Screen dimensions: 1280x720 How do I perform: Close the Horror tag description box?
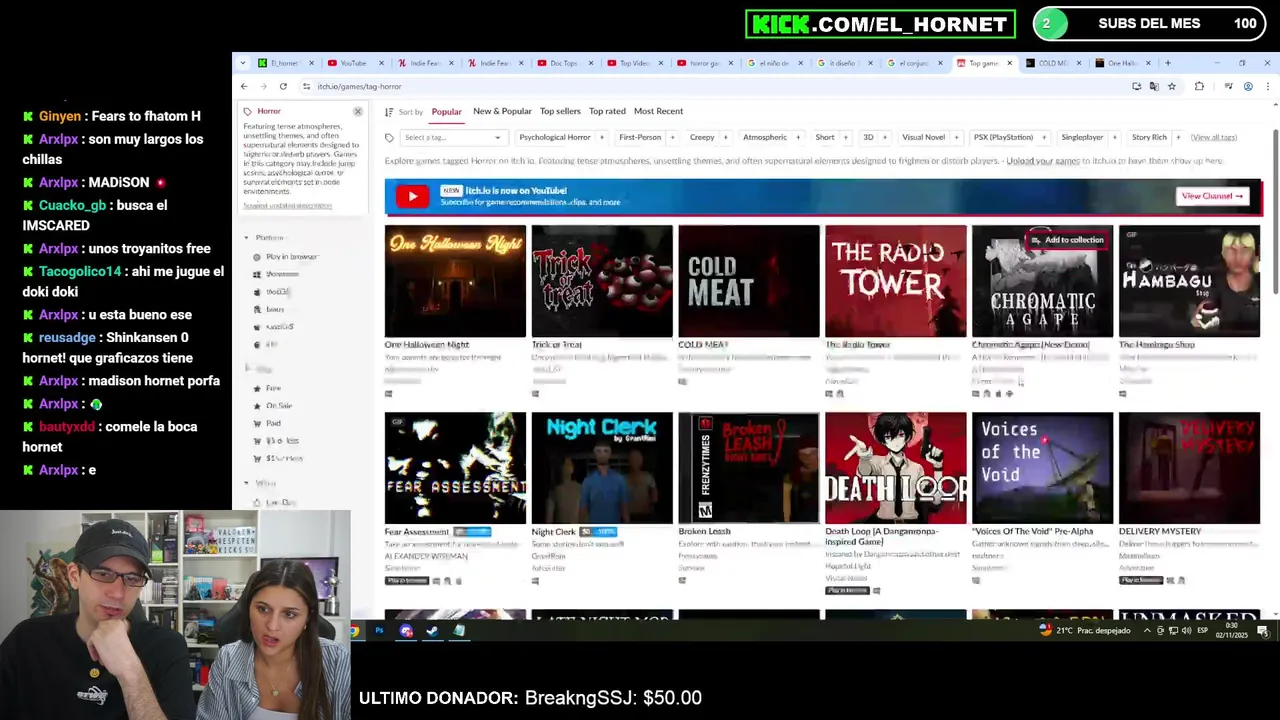pyautogui.click(x=357, y=111)
